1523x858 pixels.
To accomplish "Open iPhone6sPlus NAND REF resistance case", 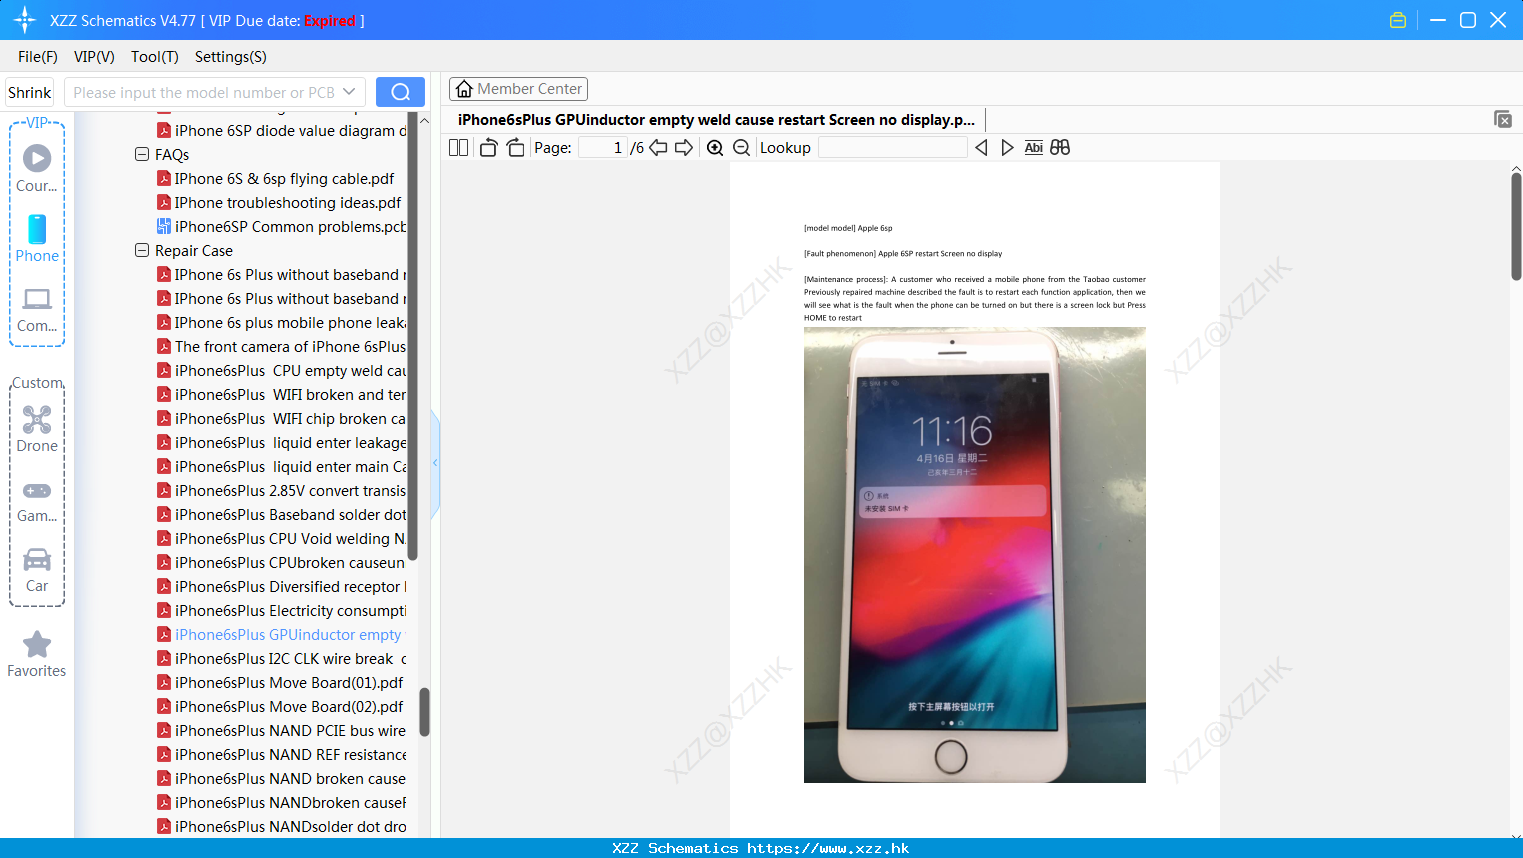I will pyautogui.click(x=281, y=755).
